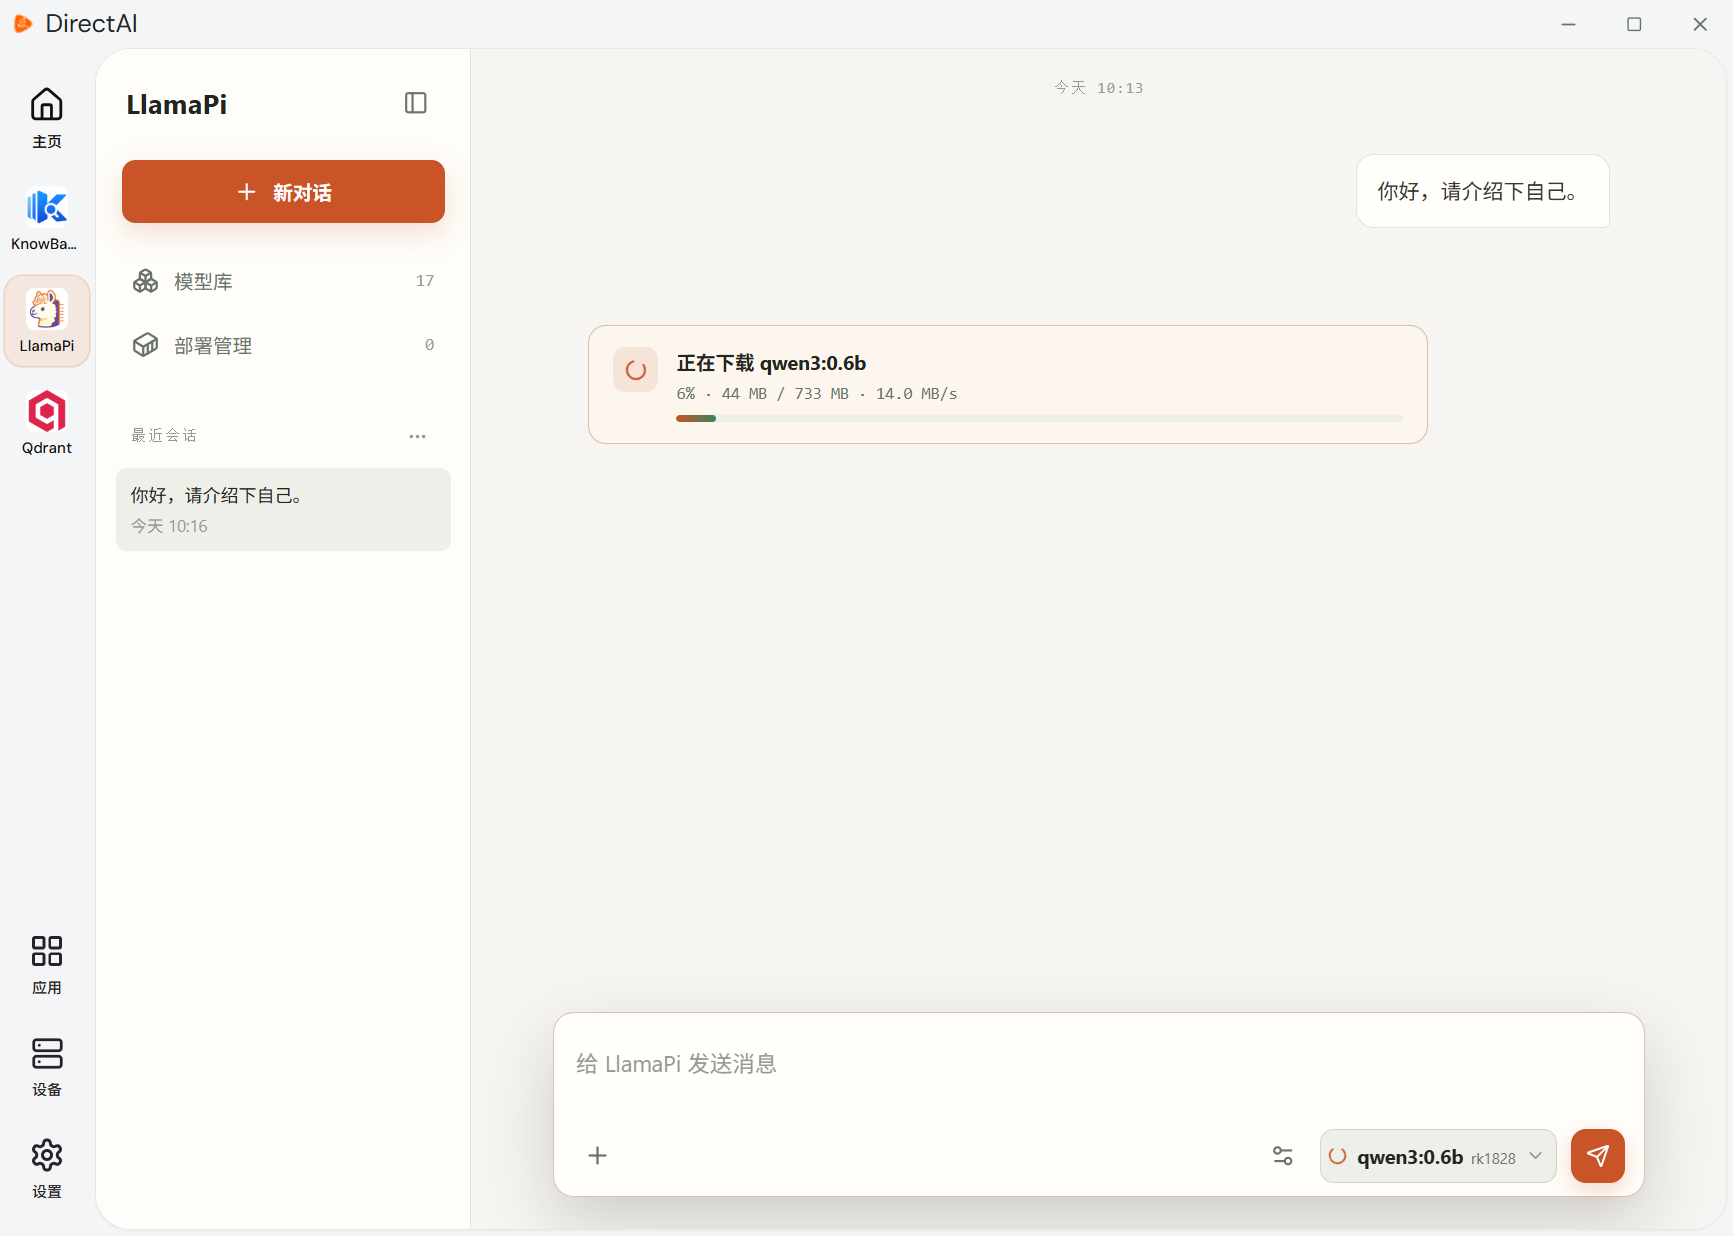Click the spinner icon on download card
Screen dimensions: 1733x1236
(636, 370)
